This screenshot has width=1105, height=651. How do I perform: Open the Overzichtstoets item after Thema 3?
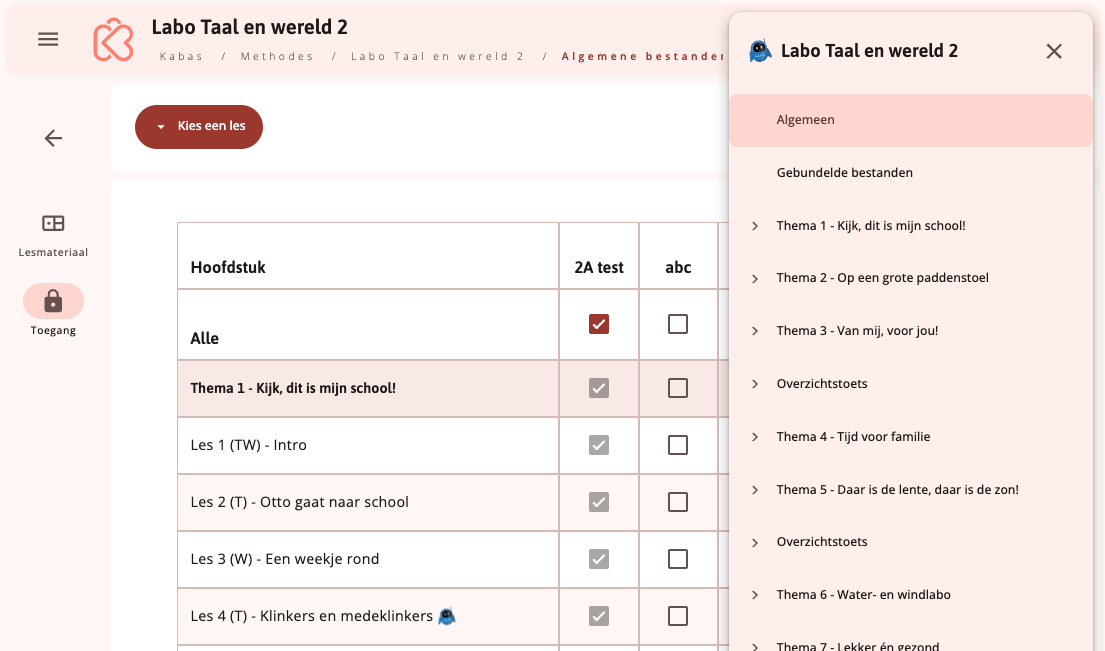pyautogui.click(x=822, y=384)
